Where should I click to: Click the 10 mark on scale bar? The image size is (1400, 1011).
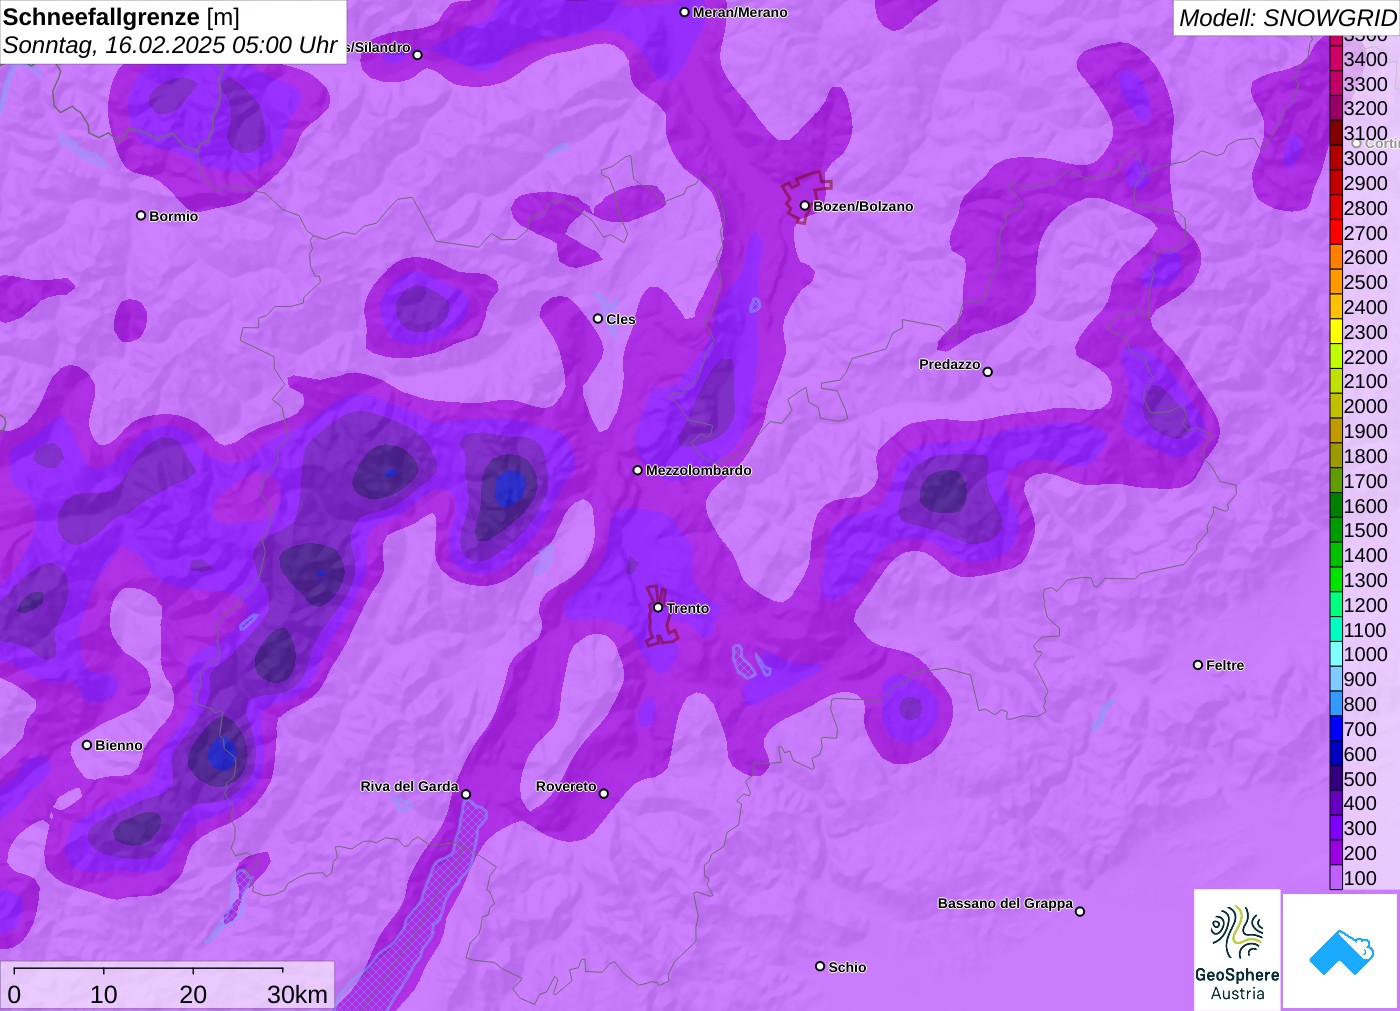tap(104, 994)
